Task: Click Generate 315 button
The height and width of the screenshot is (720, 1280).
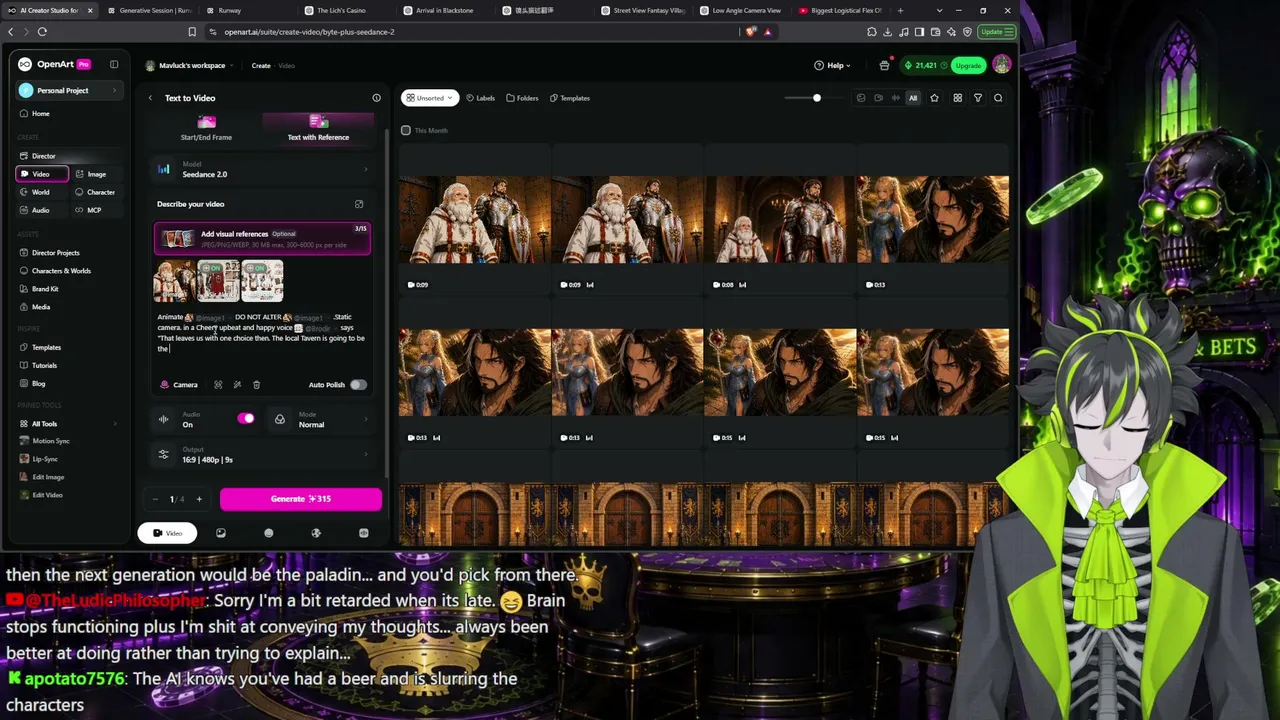Action: pyautogui.click(x=300, y=499)
